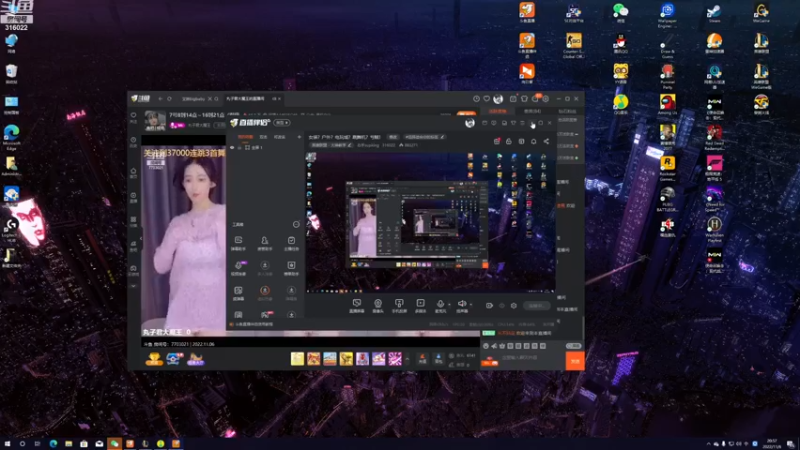Screen dimensions: 800x450
Task: Open Microsoft Edge from the taskbar
Action: 53,444
